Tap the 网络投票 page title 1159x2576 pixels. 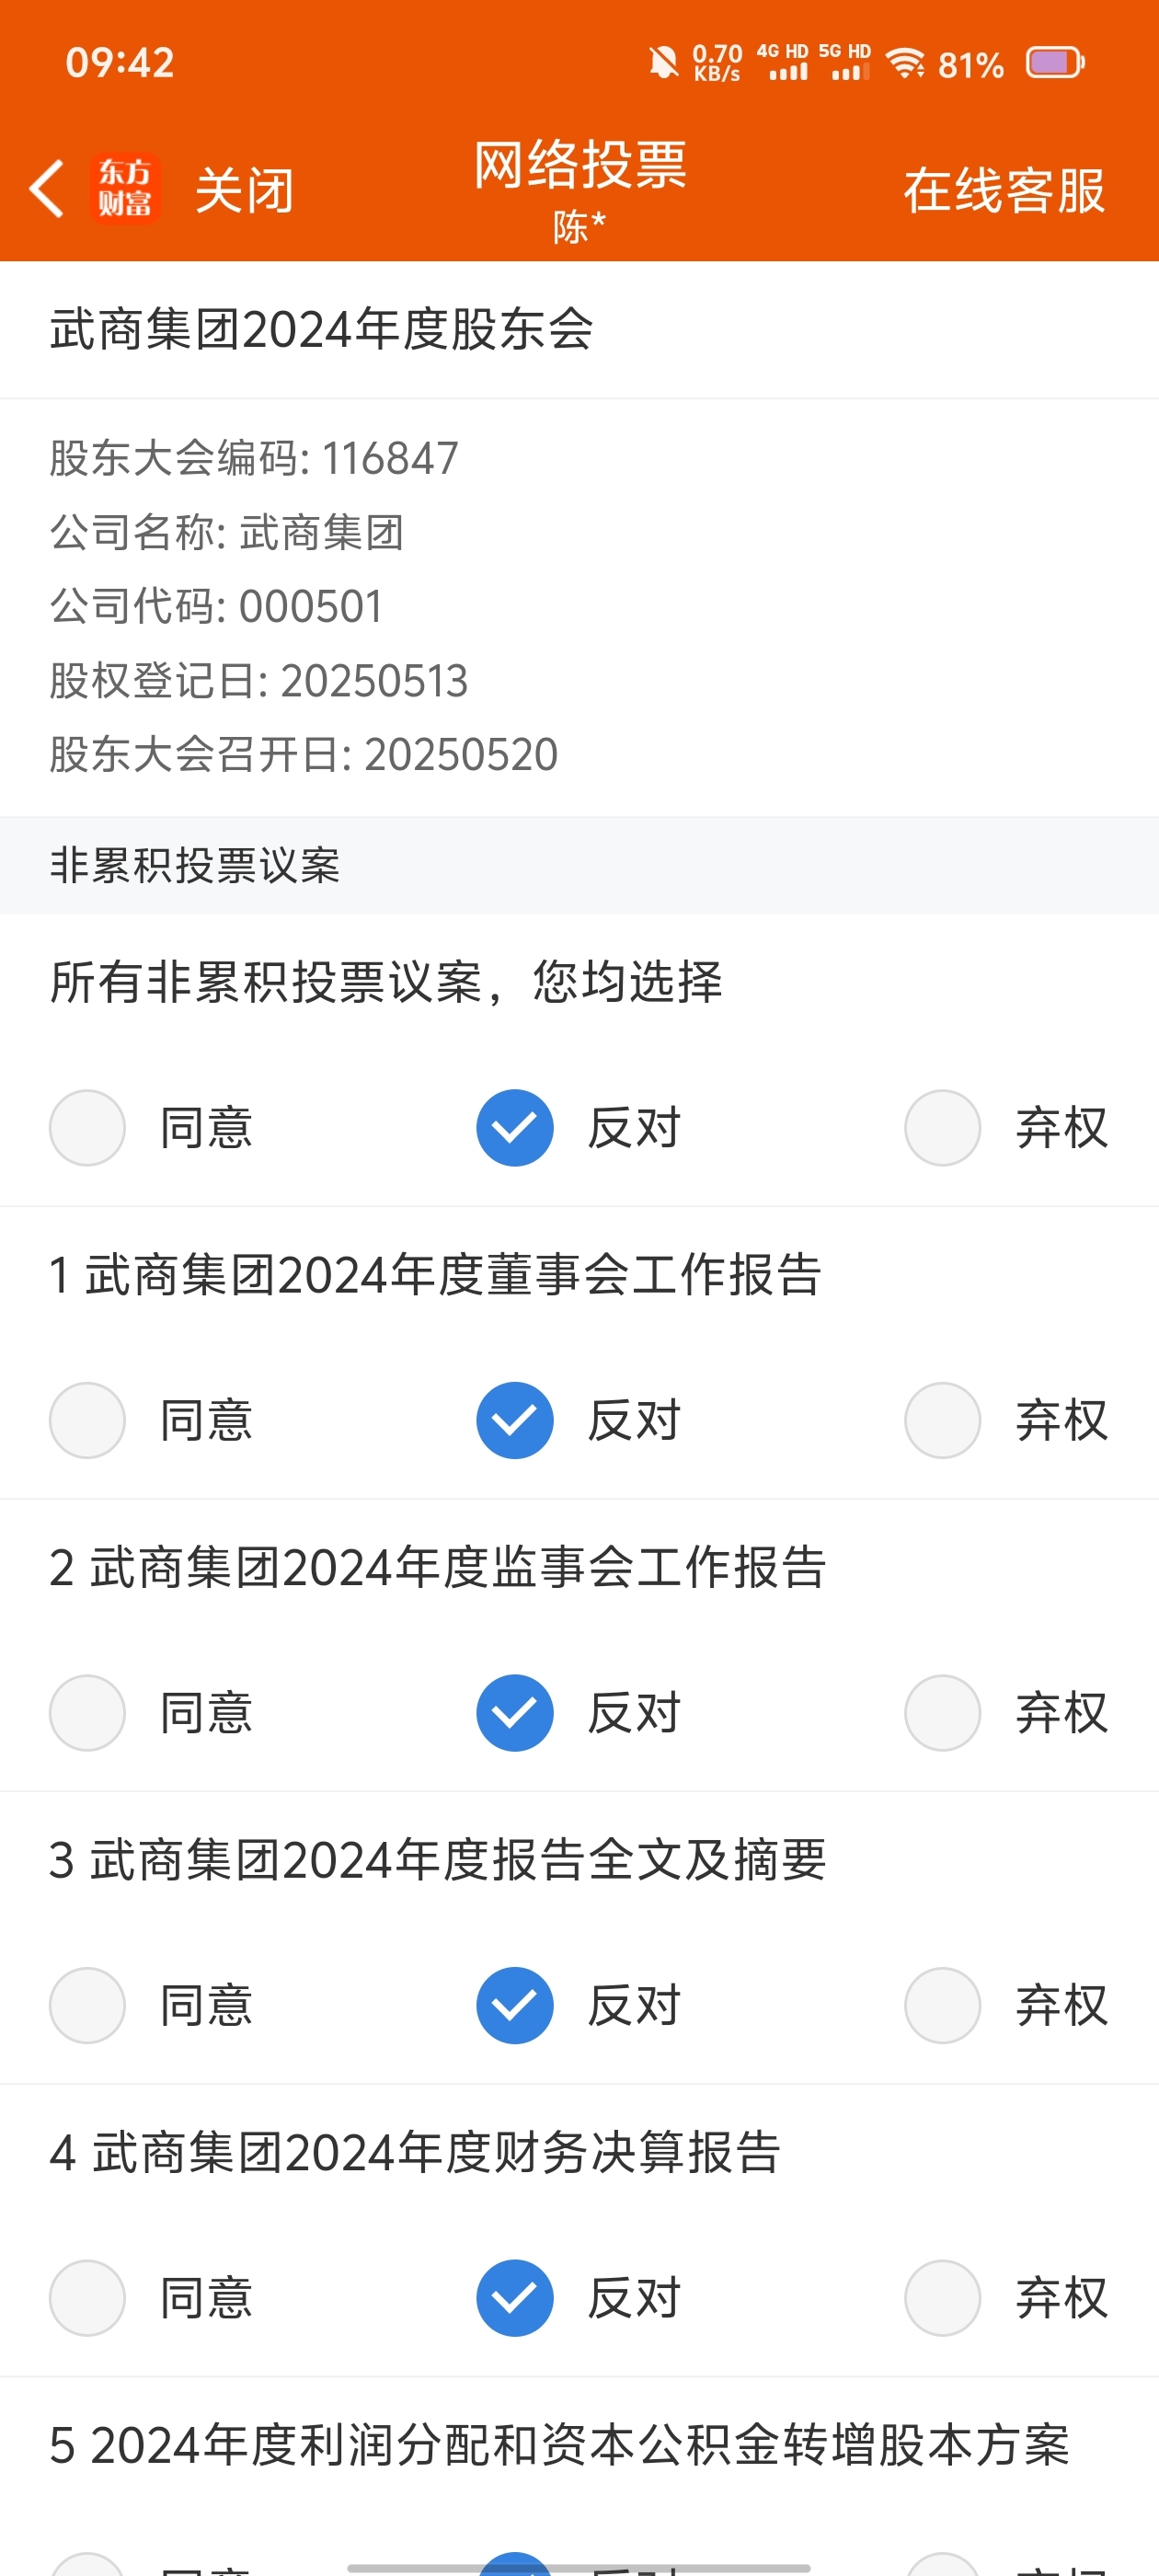click(x=580, y=165)
